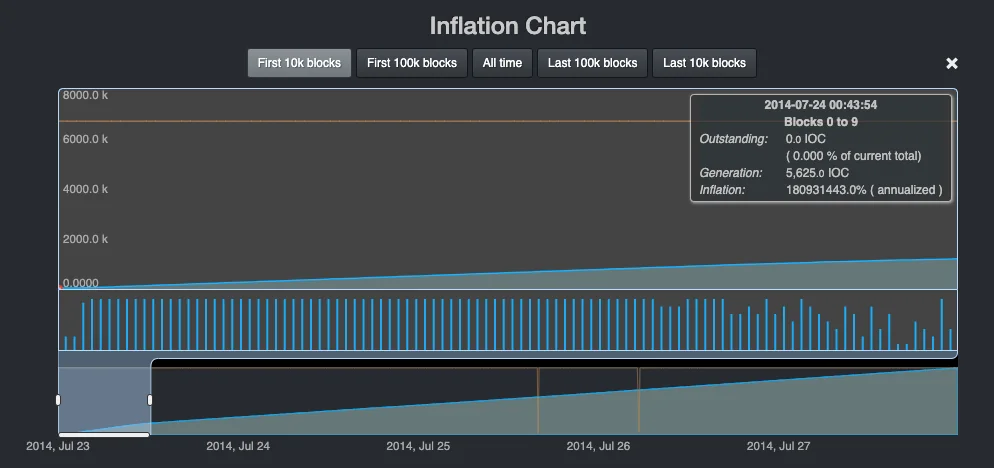Screen dimensions: 994x468
Task: Click the Inflation Chart title
Action: tap(508, 26)
